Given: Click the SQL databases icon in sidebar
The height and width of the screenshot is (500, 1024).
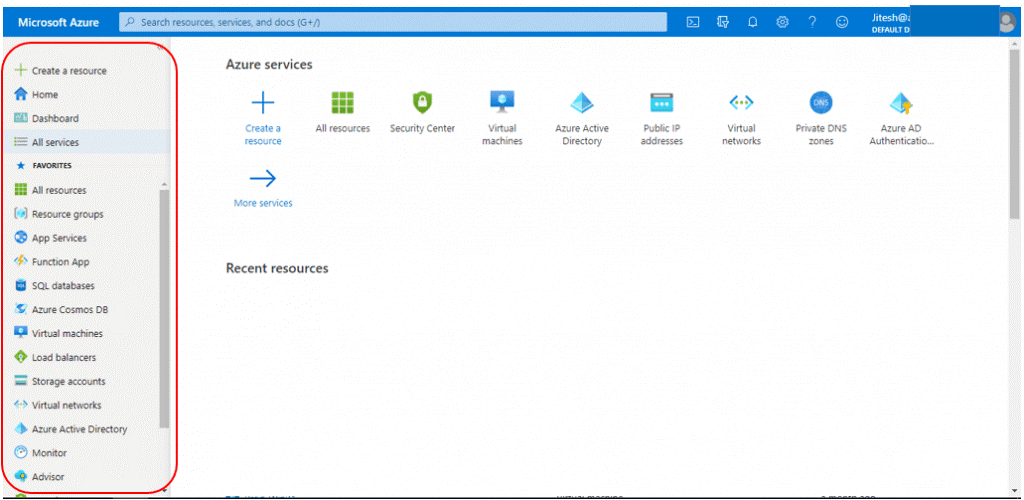Looking at the screenshot, I should (x=21, y=286).
